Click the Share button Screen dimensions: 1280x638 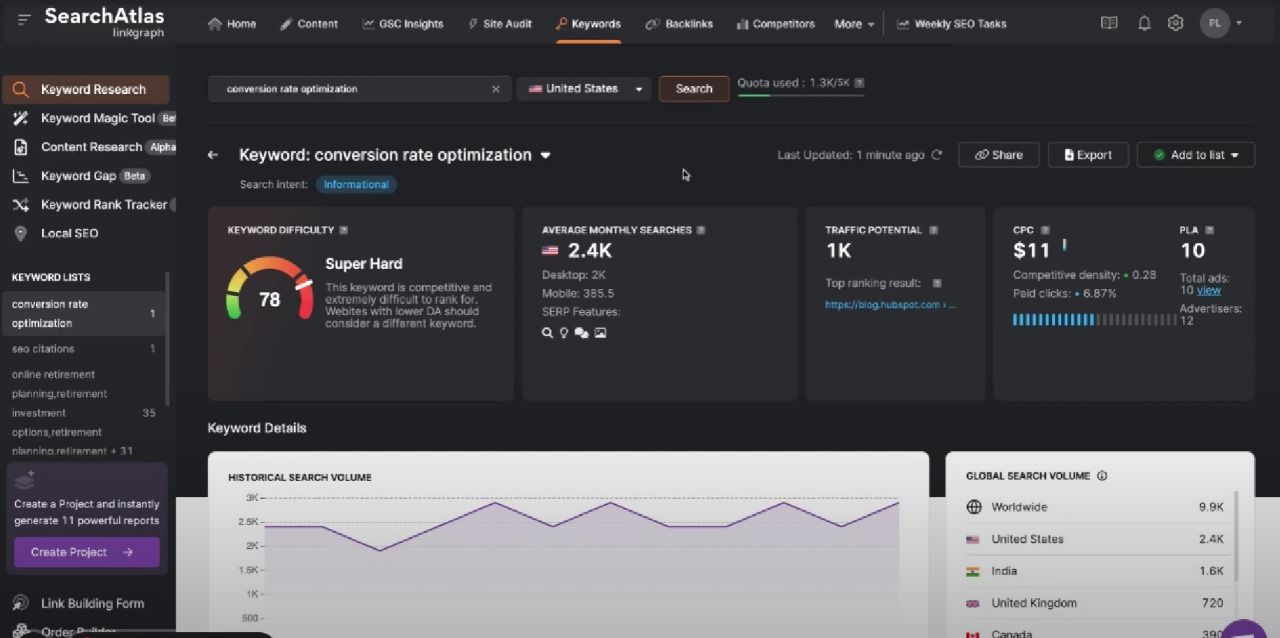click(x=999, y=155)
